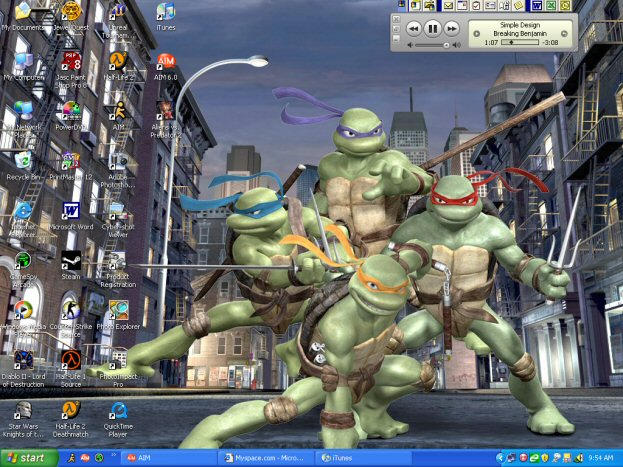This screenshot has width=623, height=467.
Task: Close the iTunes mini player
Action: 396,19
